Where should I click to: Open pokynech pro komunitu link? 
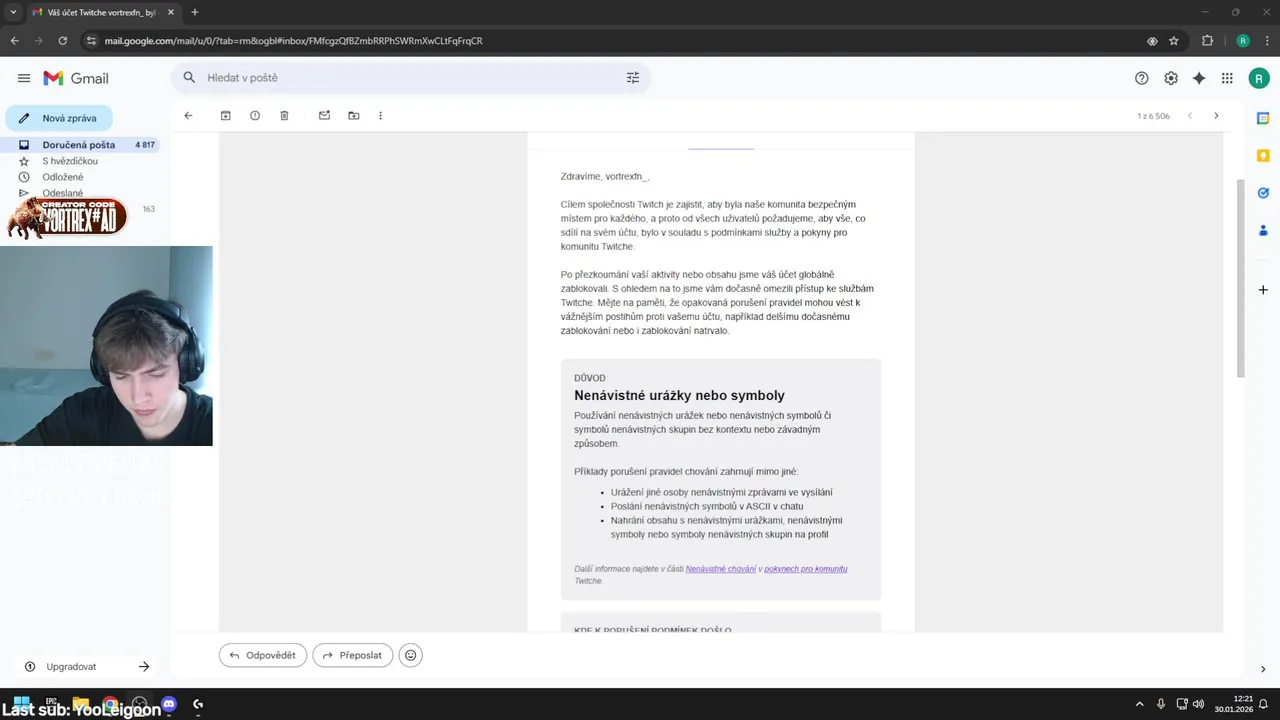click(x=806, y=569)
